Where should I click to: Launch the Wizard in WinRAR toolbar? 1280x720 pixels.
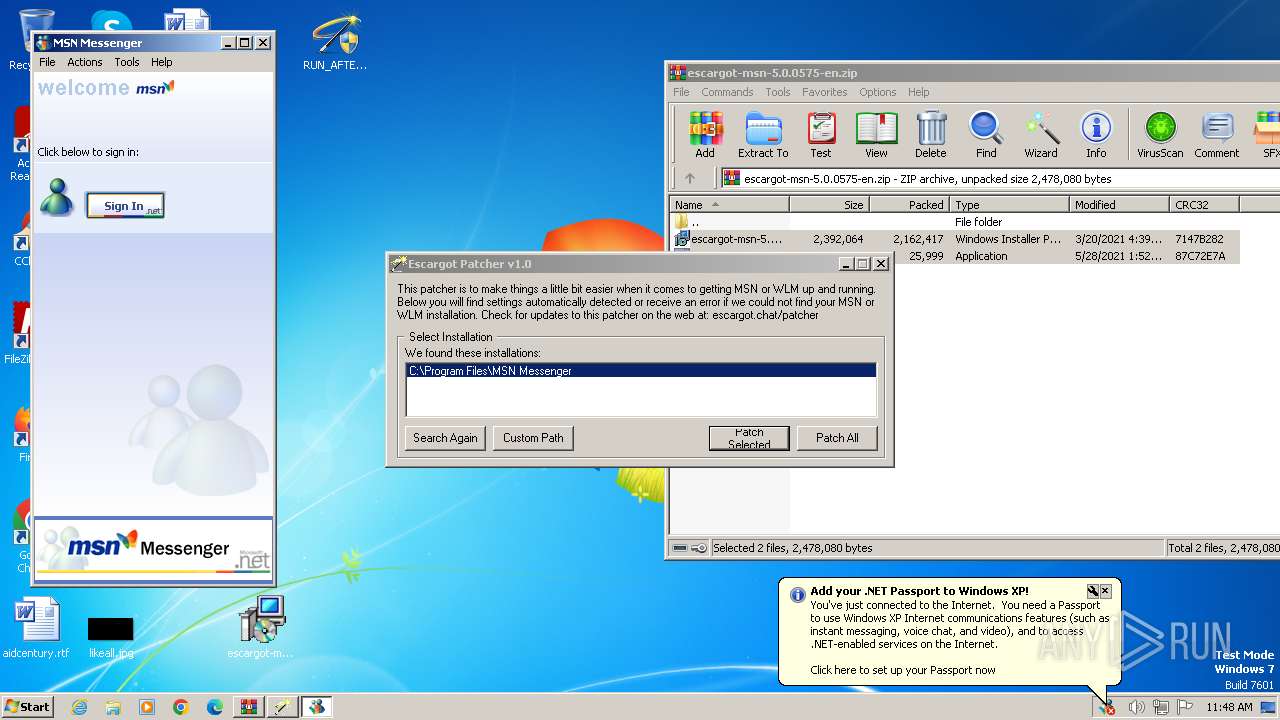1041,135
